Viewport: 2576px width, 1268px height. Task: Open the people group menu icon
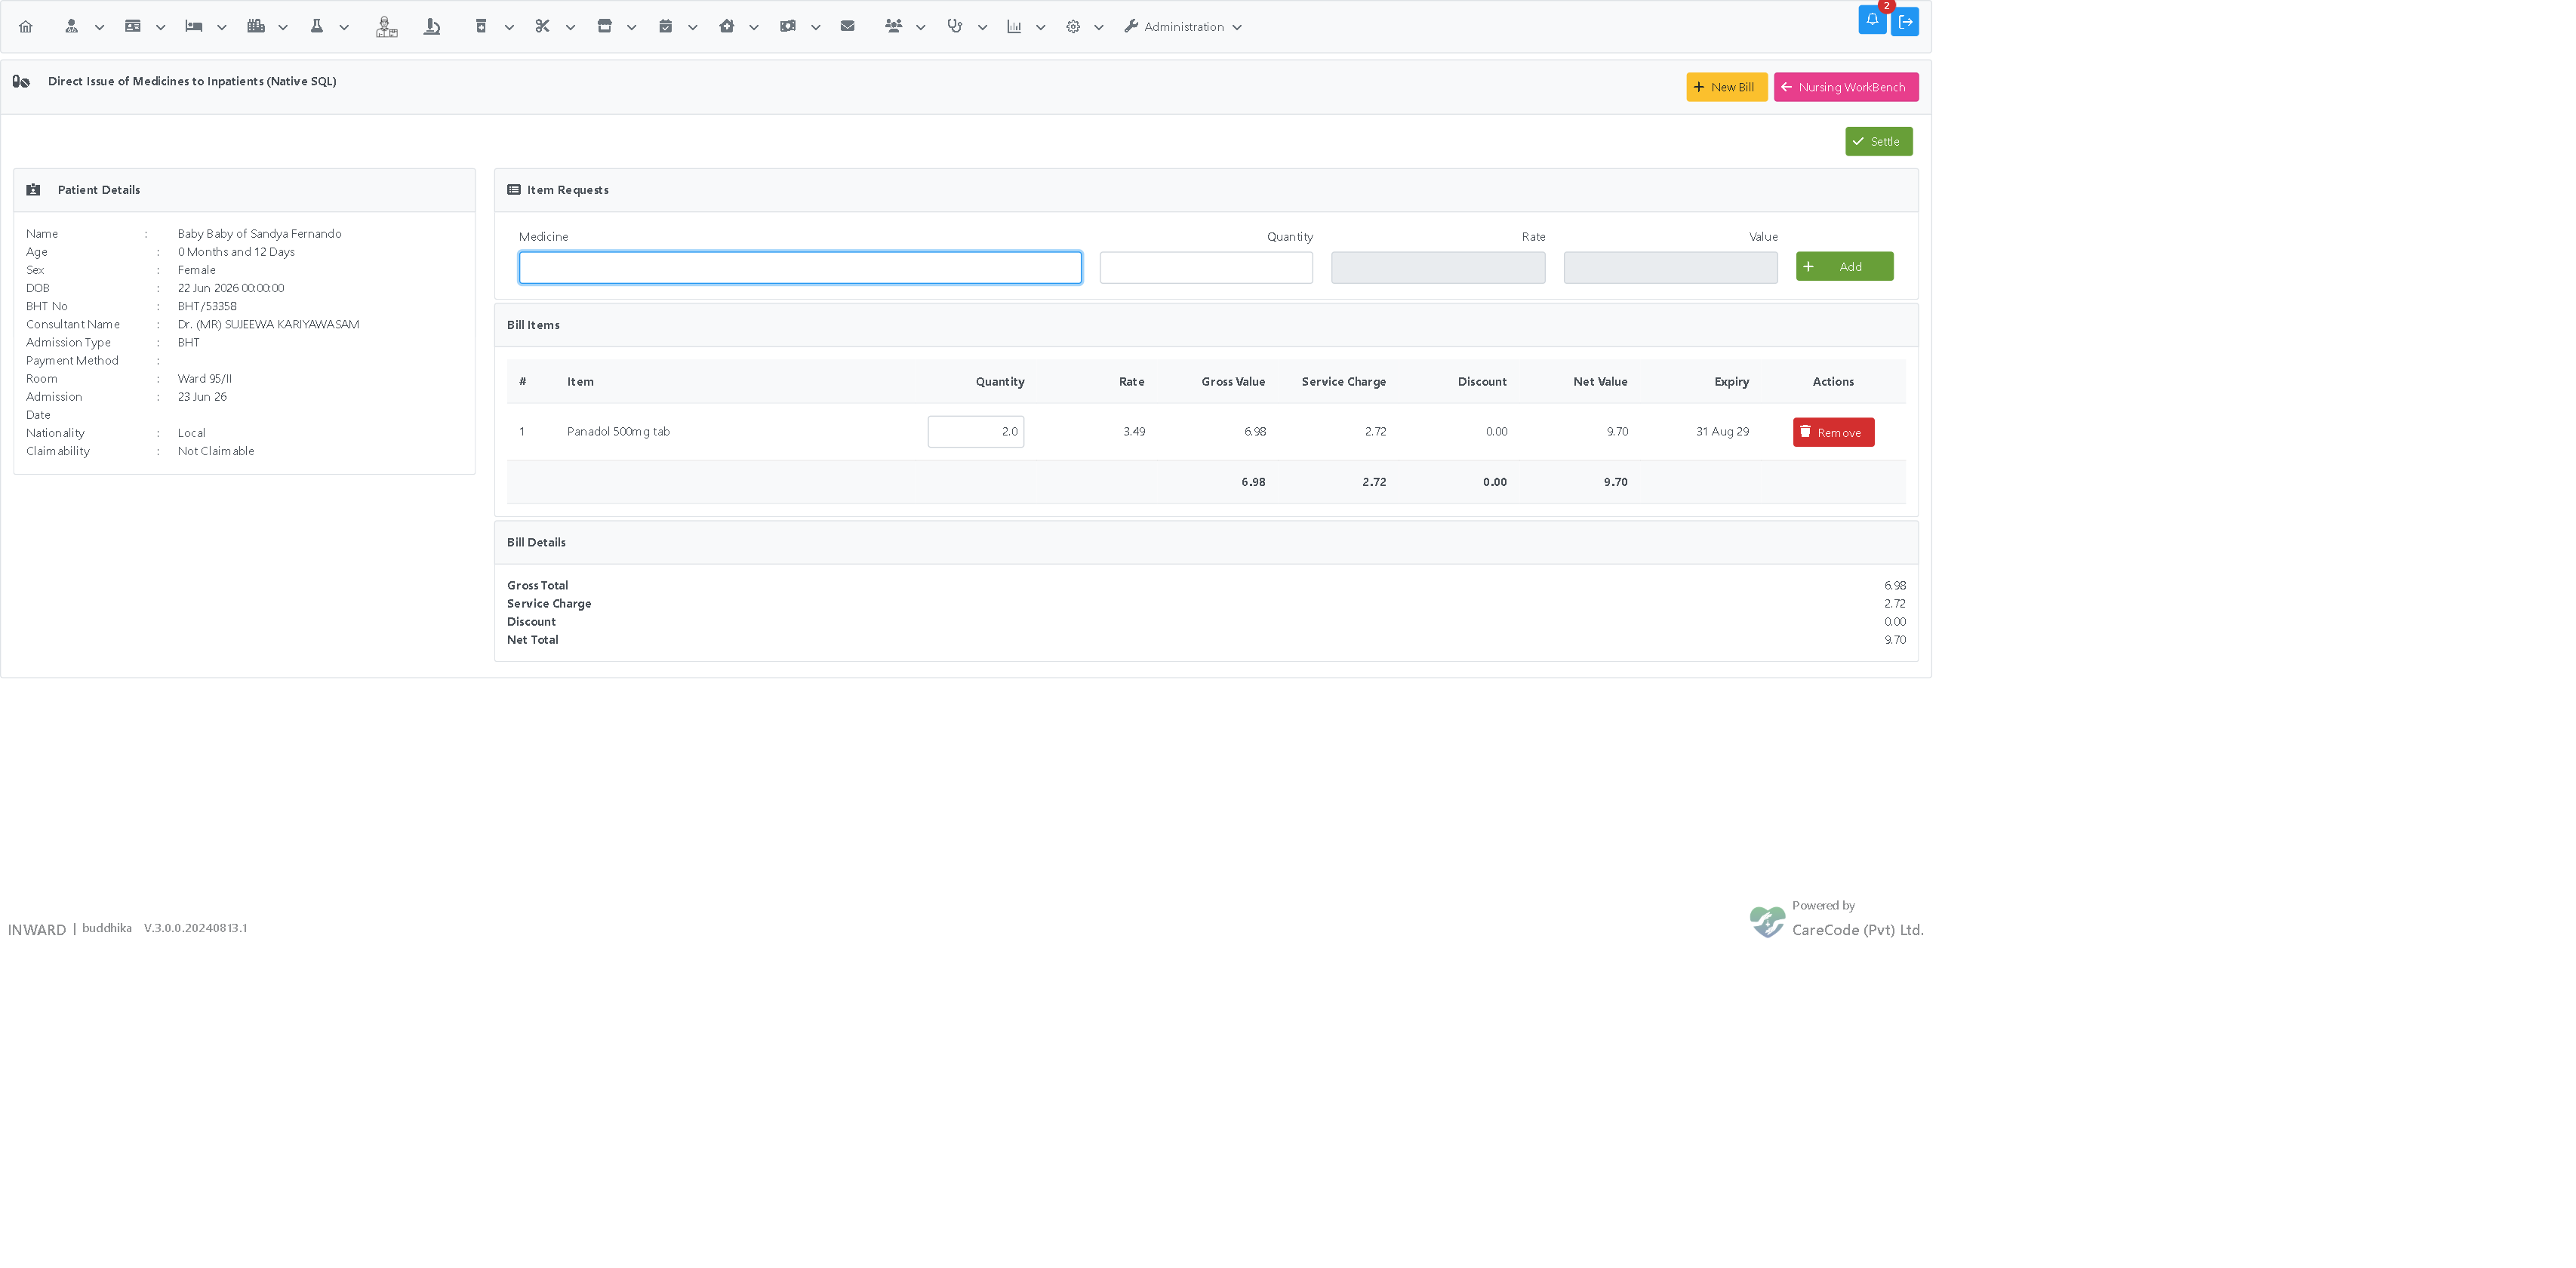point(893,27)
